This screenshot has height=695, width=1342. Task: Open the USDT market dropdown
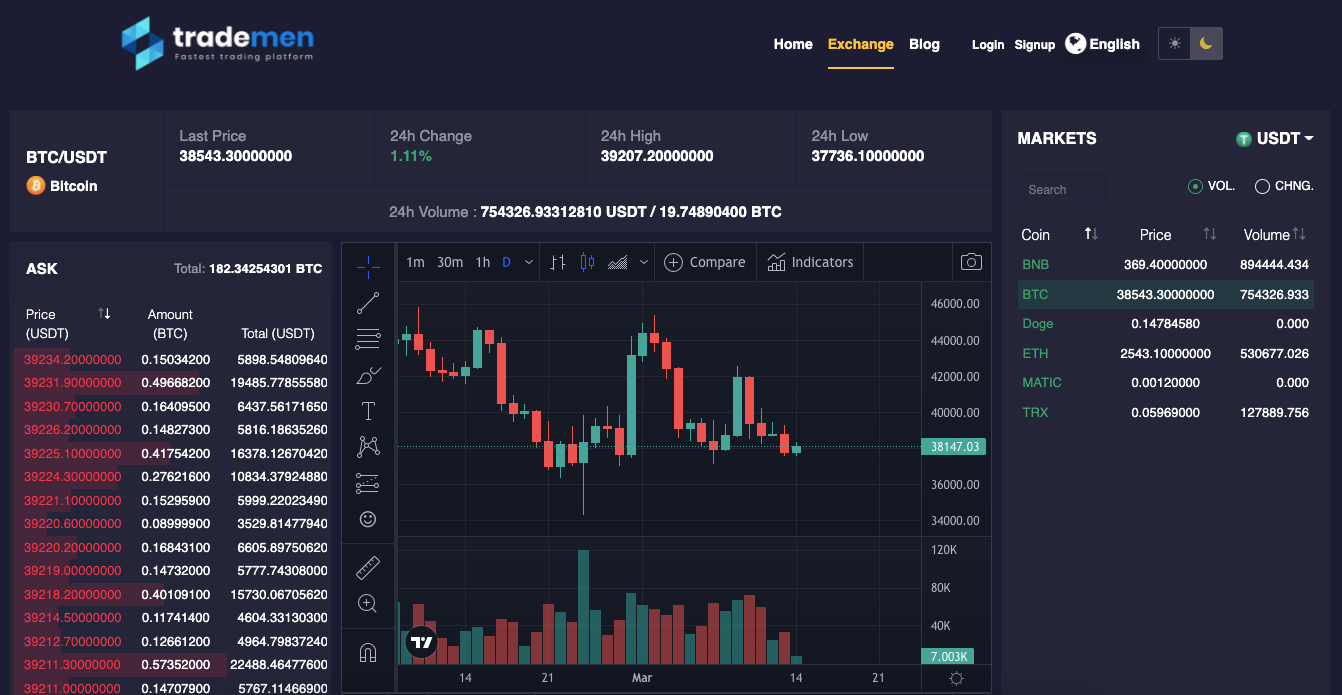click(x=1275, y=139)
